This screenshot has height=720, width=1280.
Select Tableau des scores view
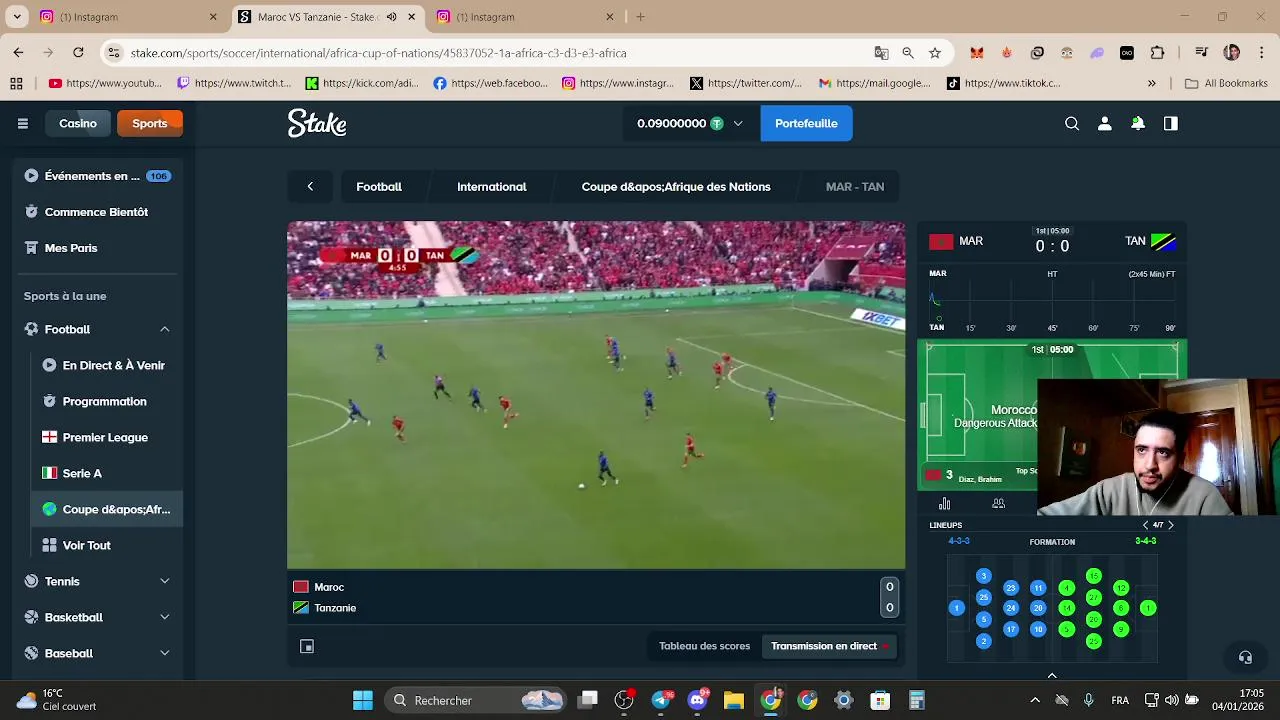point(704,646)
